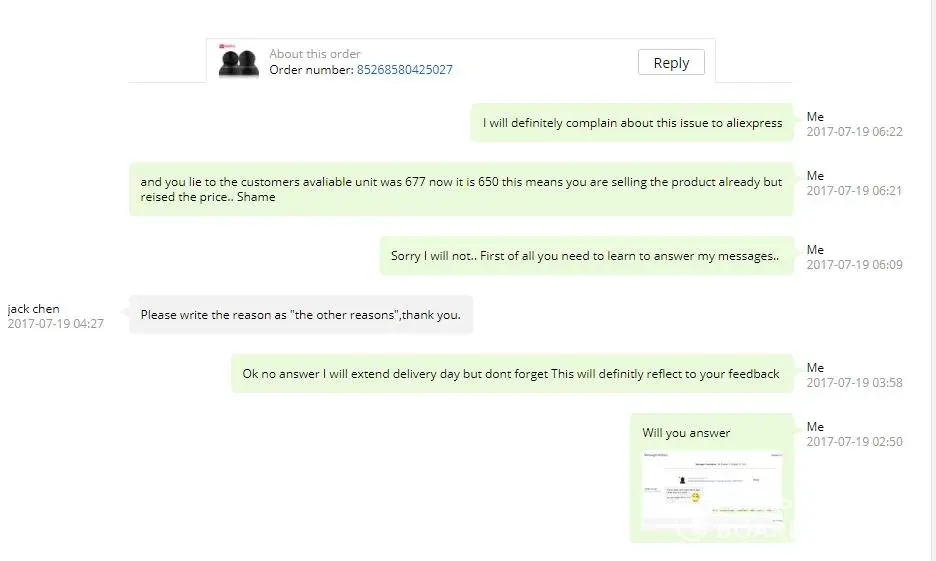The image size is (936, 561).
Task: Click the 03:58 message timestamp
Action: [854, 383]
